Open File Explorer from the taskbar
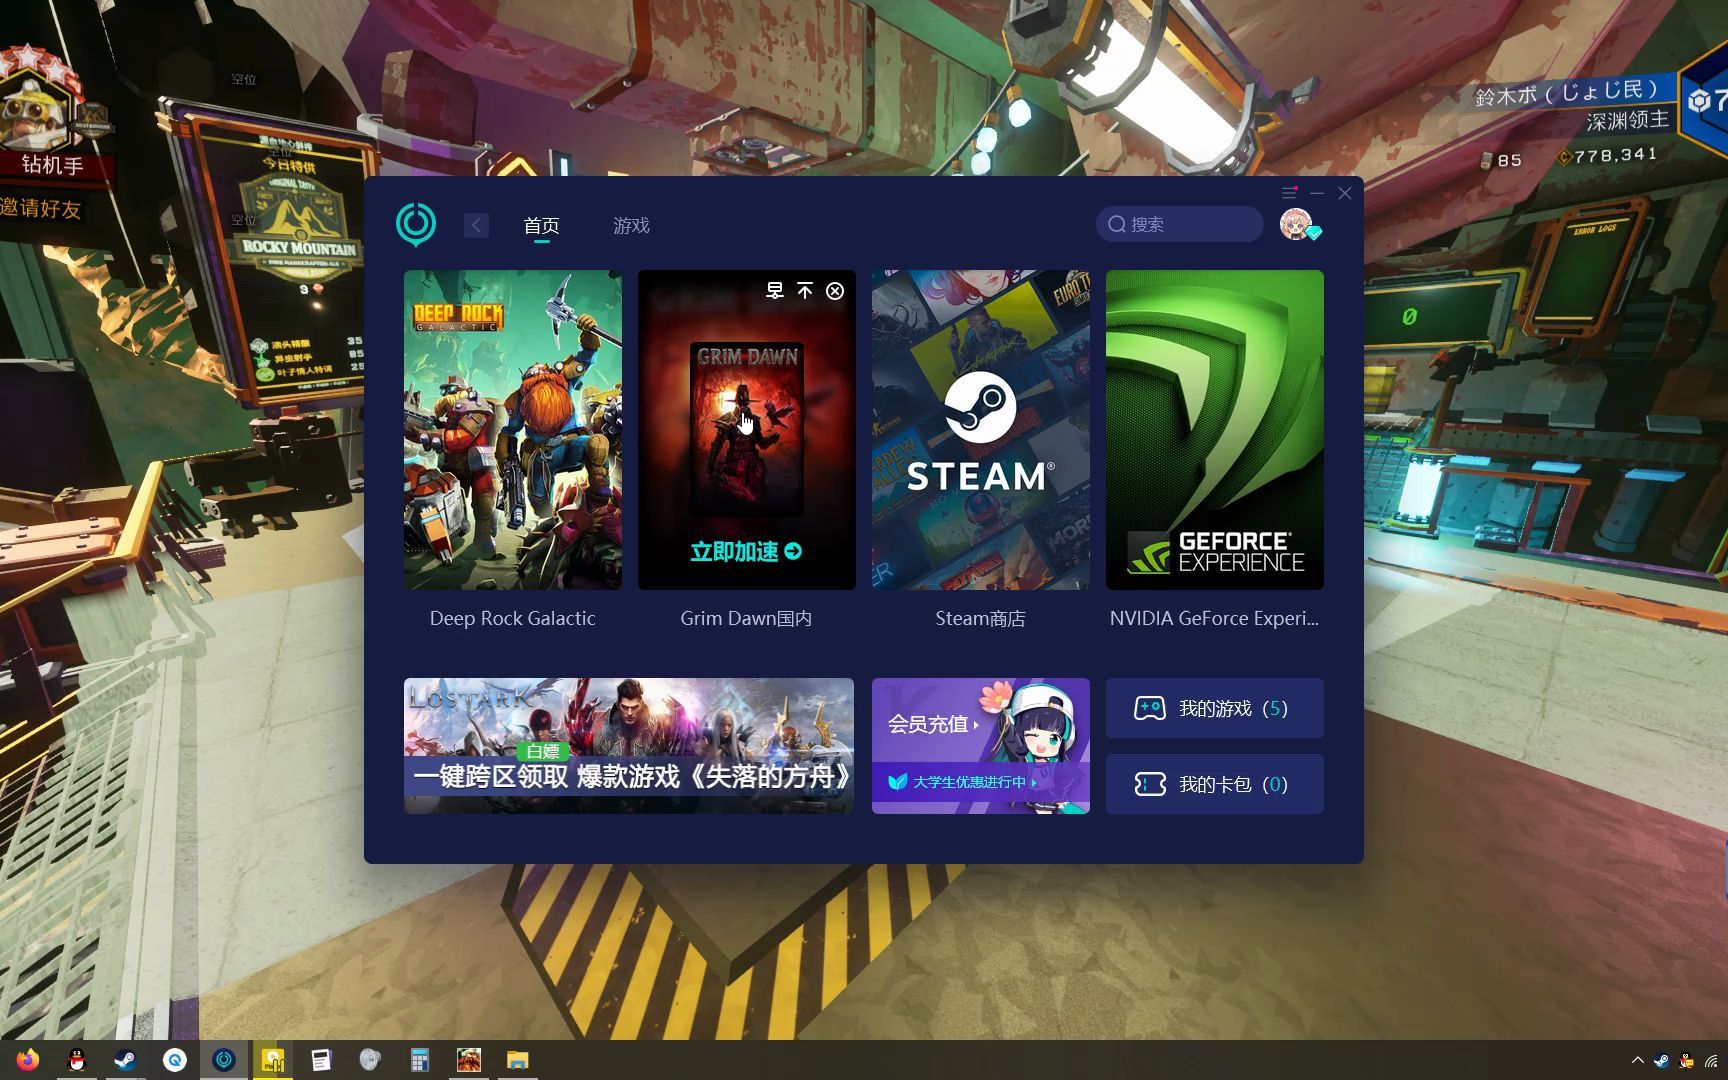This screenshot has width=1728, height=1080. (517, 1060)
